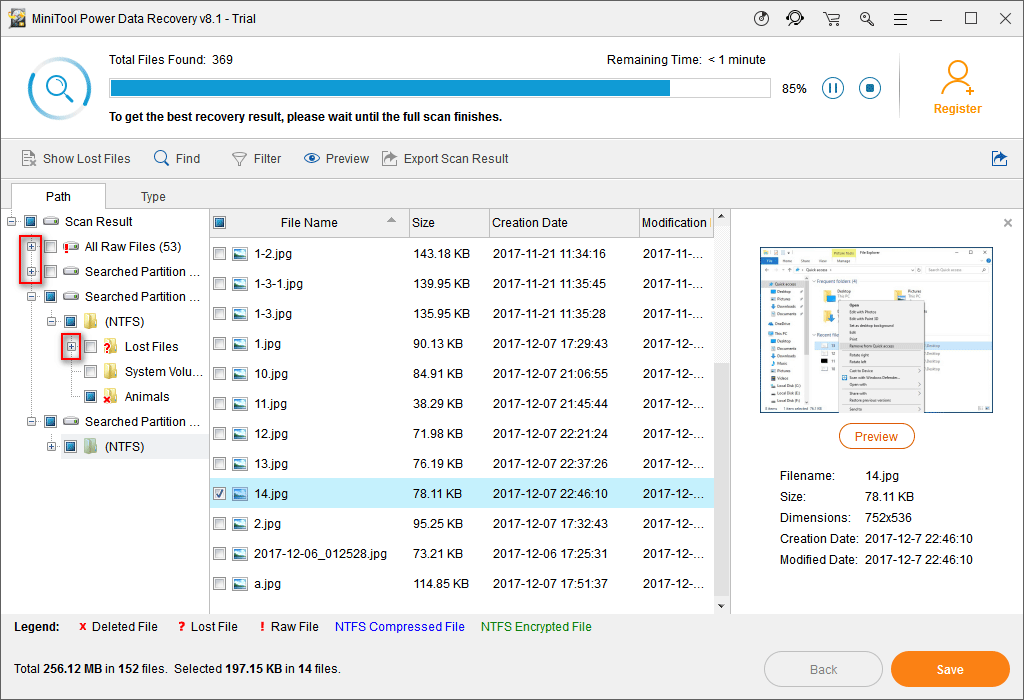
Task: Click Export Scan Result
Action: pyautogui.click(x=445, y=158)
